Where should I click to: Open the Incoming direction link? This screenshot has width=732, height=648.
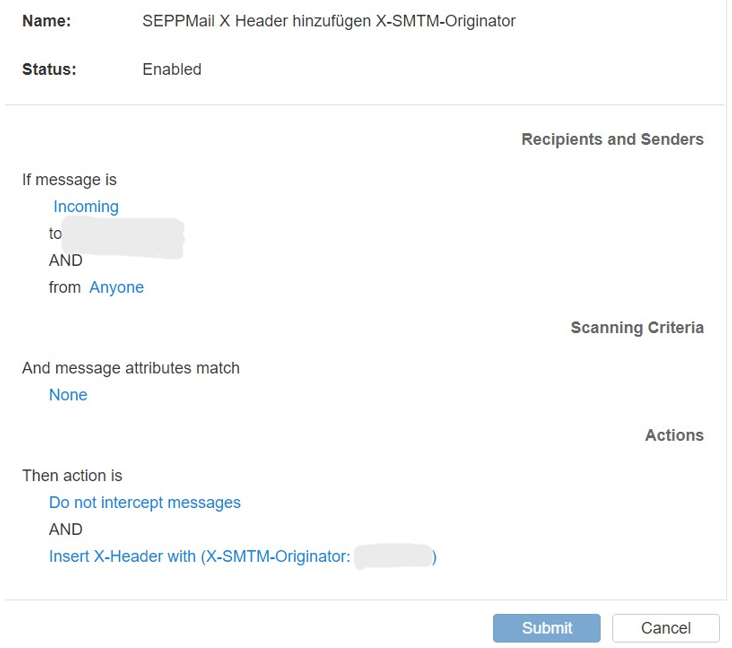[x=86, y=206]
